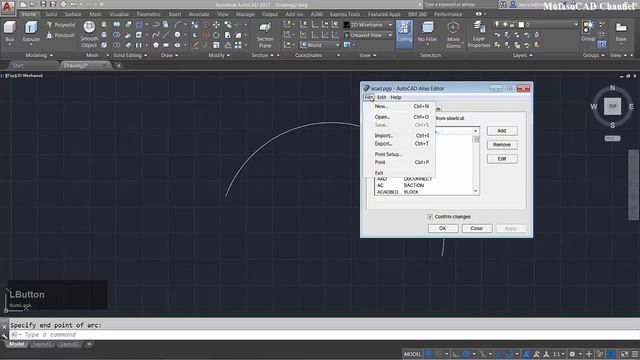Click the Edit button in Alias Editor
Screen dimensions: 640x360
coord(502,159)
